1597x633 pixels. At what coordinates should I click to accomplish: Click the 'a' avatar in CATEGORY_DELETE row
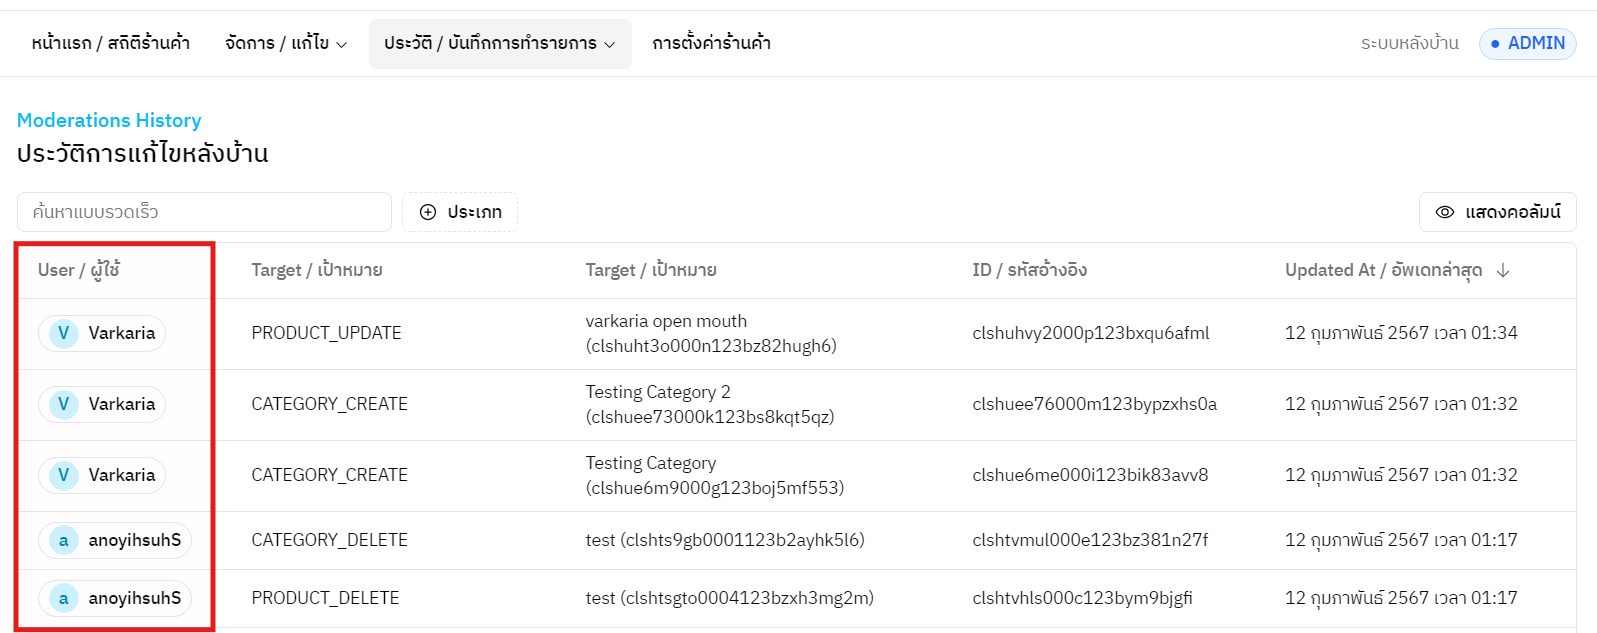[x=64, y=541]
